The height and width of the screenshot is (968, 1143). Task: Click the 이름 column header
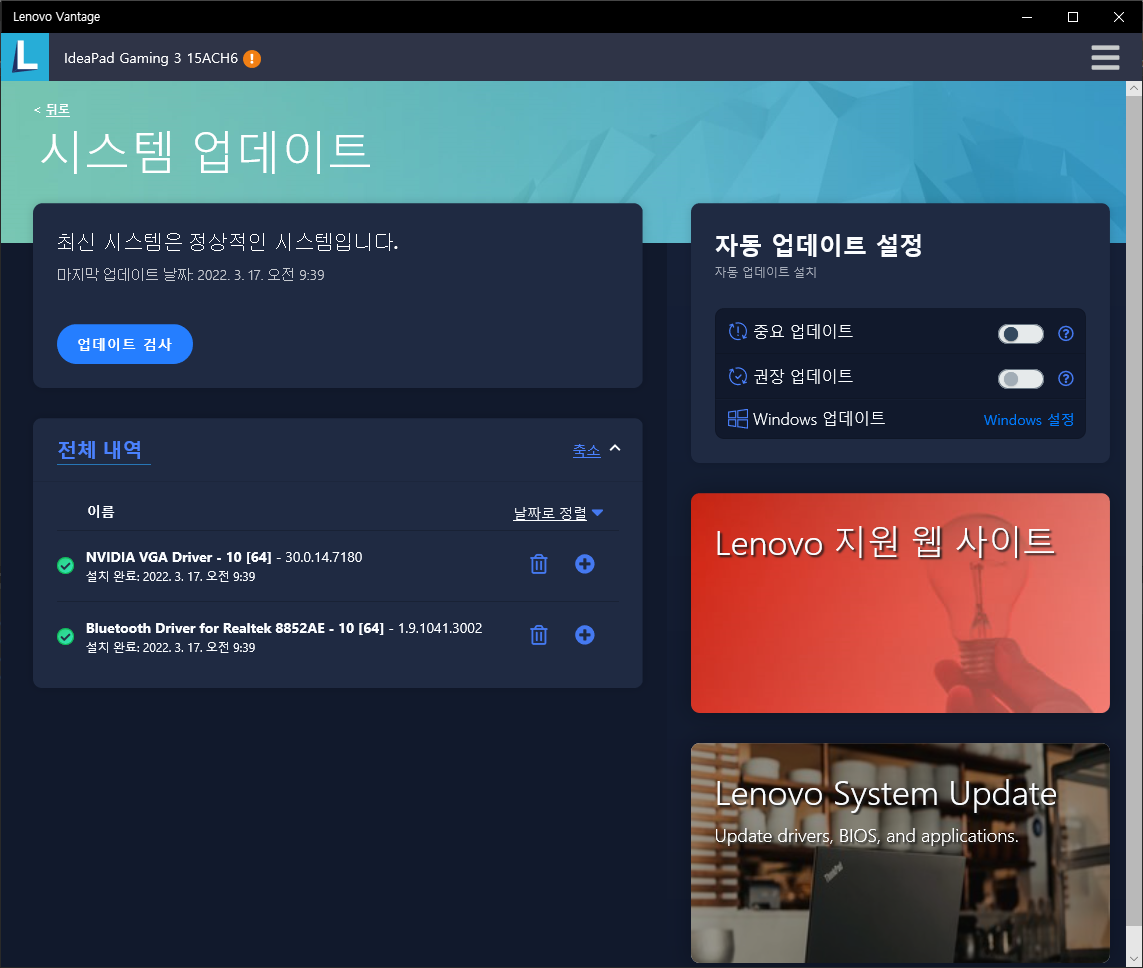(101, 512)
